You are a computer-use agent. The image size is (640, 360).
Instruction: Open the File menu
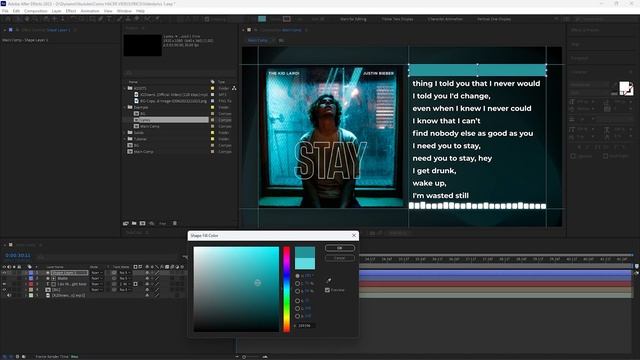(5, 11)
